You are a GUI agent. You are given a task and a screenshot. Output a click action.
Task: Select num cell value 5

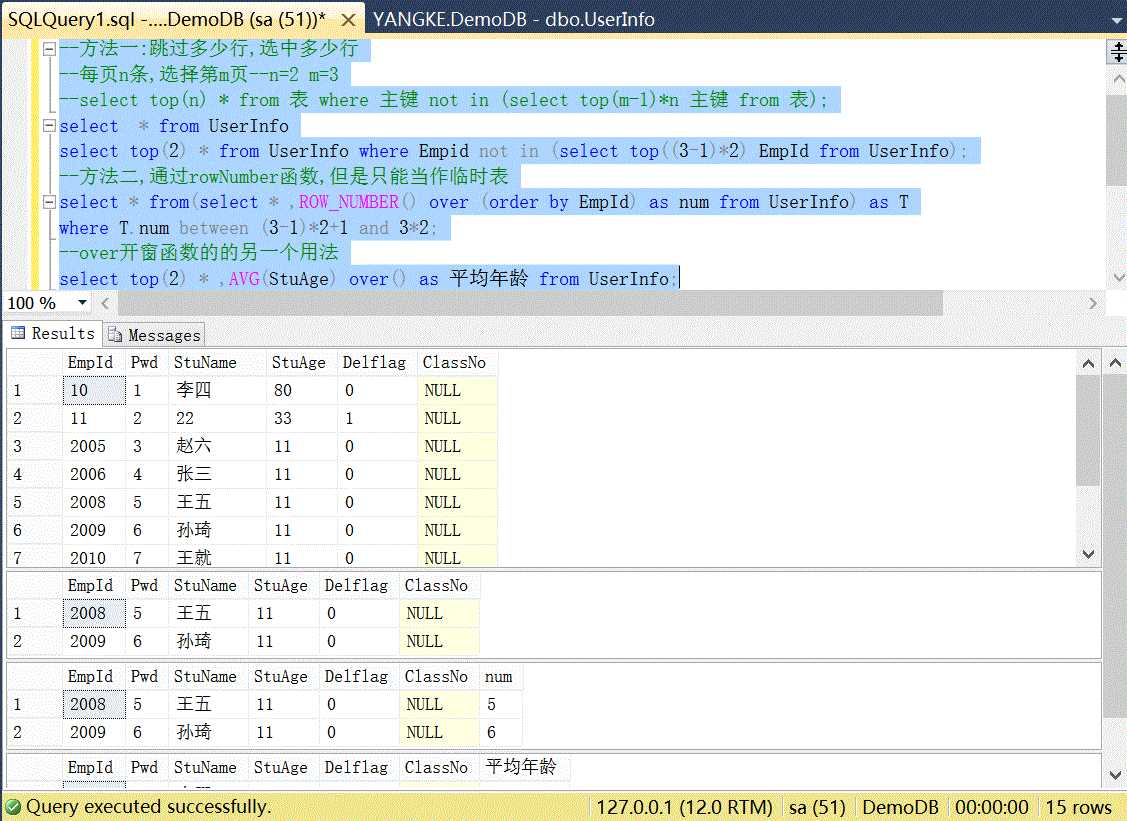500,705
